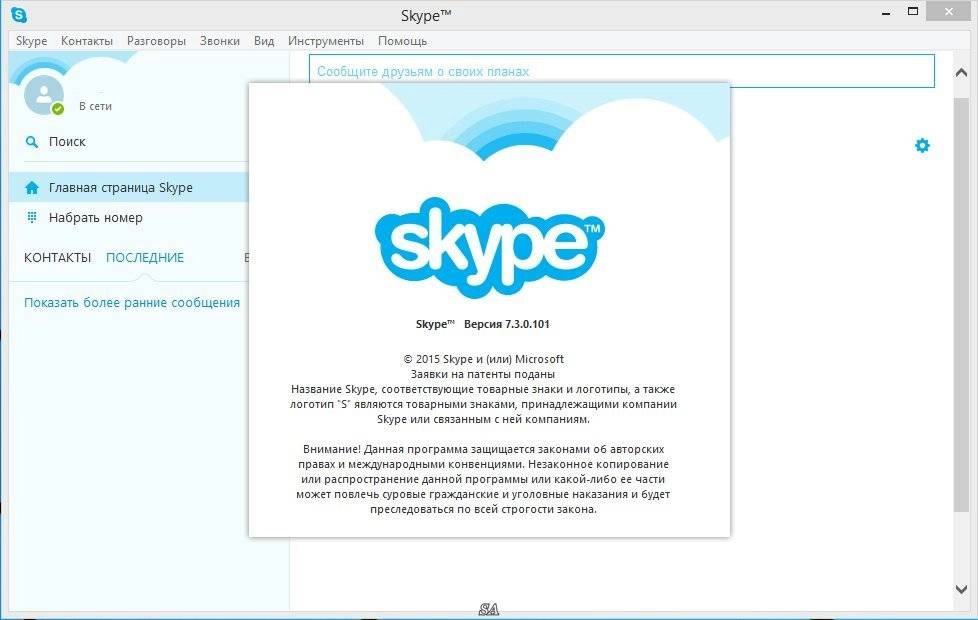Open the Контакты menu
Viewport: 978px width, 620px height.
(x=87, y=41)
